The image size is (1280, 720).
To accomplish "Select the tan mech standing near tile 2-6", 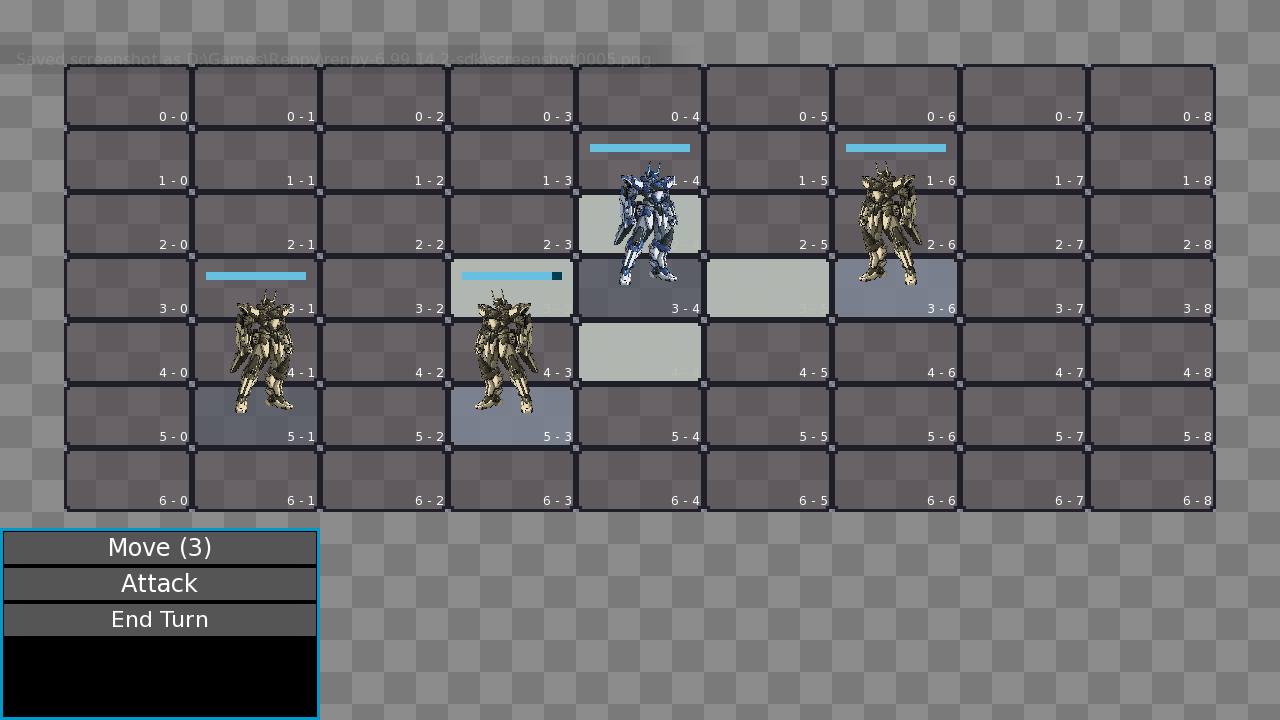I will pyautogui.click(x=888, y=224).
